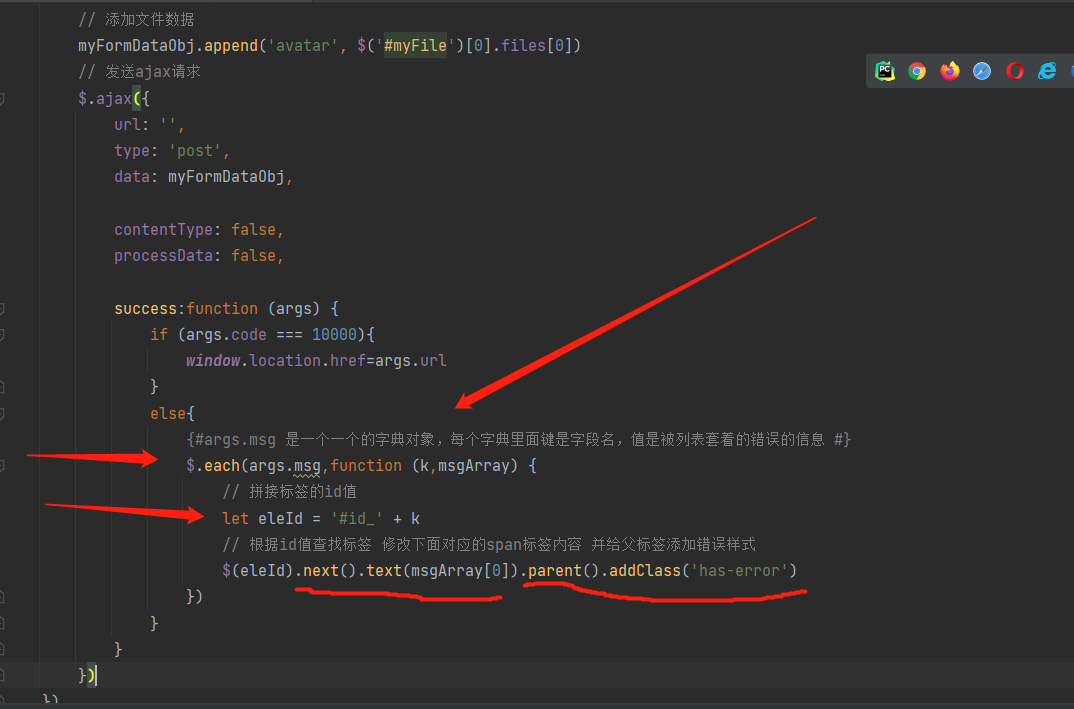Click the .next() method call
The height and width of the screenshot is (709, 1074).
[x=325, y=571]
